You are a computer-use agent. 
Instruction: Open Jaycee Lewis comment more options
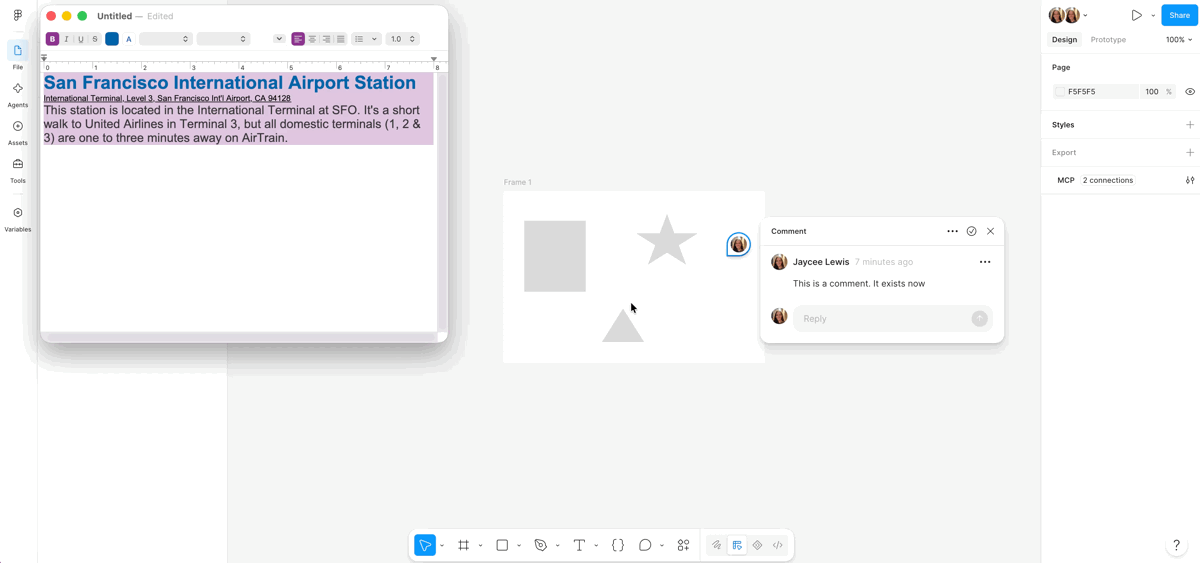click(985, 262)
